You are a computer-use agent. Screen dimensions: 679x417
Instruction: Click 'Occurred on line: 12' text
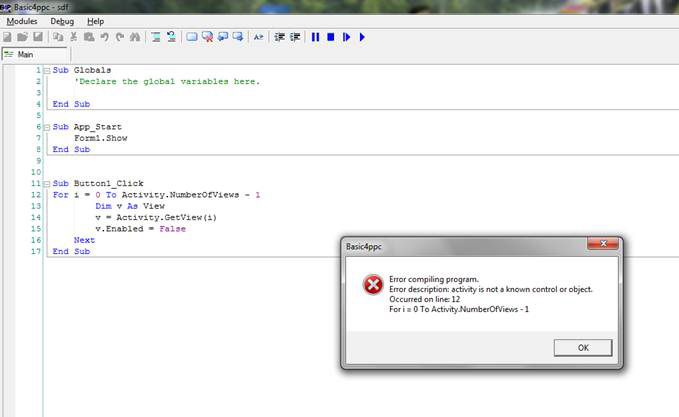[x=424, y=299]
